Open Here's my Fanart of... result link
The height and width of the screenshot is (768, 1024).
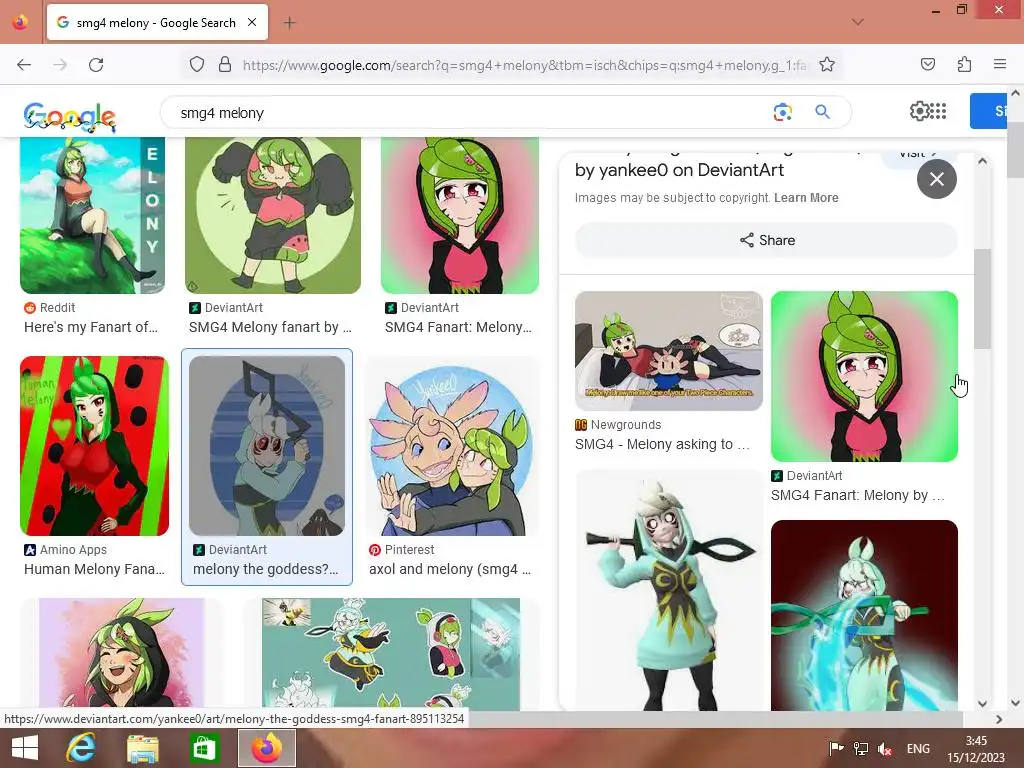pos(91,327)
